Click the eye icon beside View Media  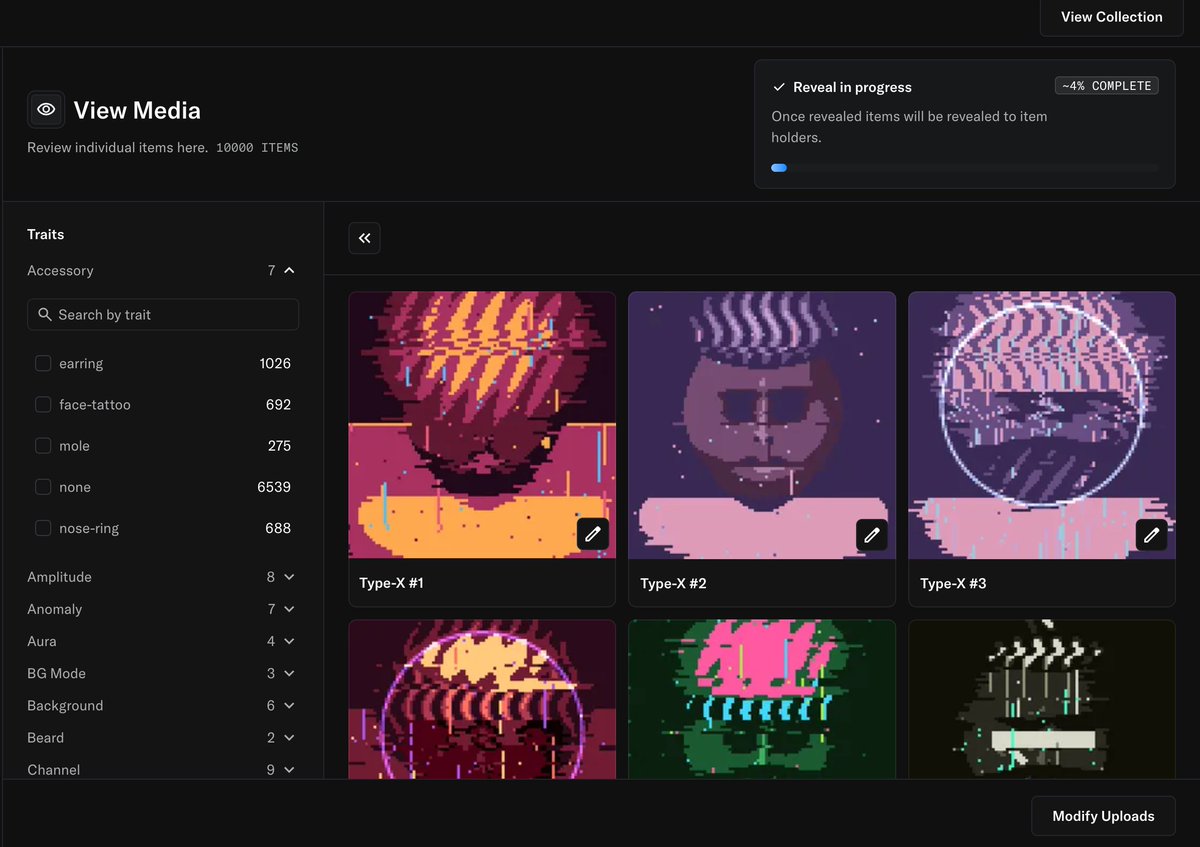[46, 110]
